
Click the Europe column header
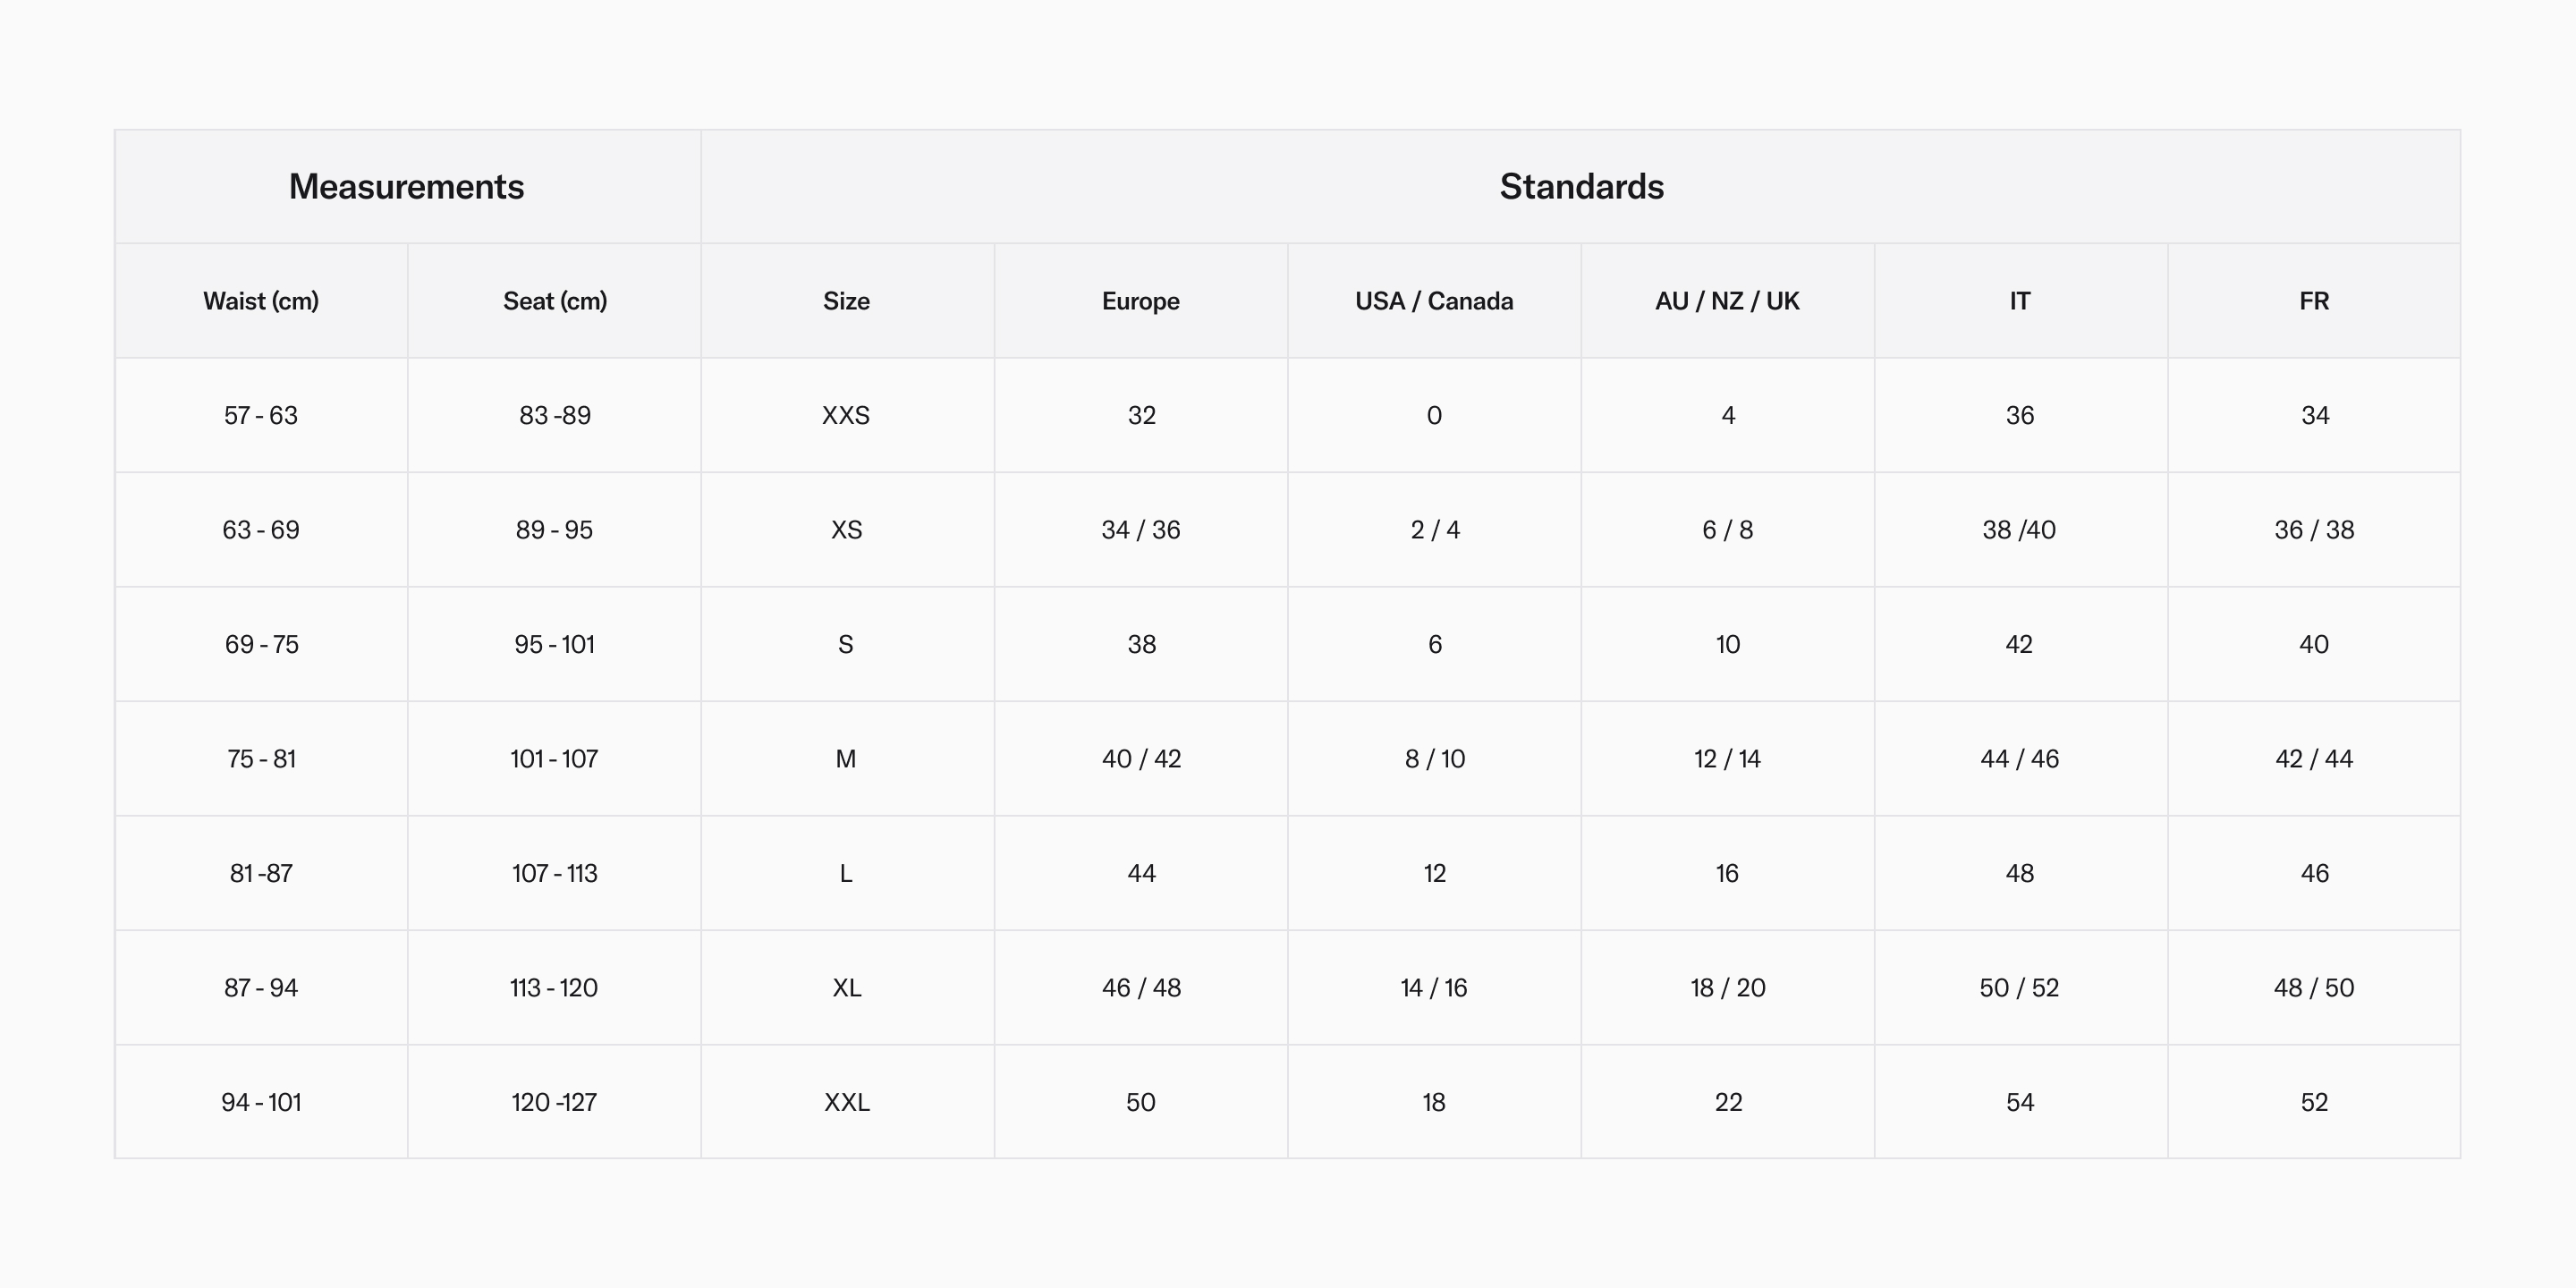click(1140, 301)
